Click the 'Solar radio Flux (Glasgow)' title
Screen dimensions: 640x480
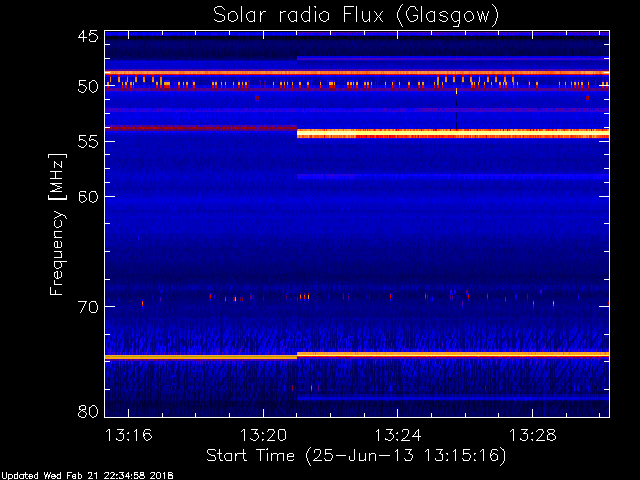(356, 16)
